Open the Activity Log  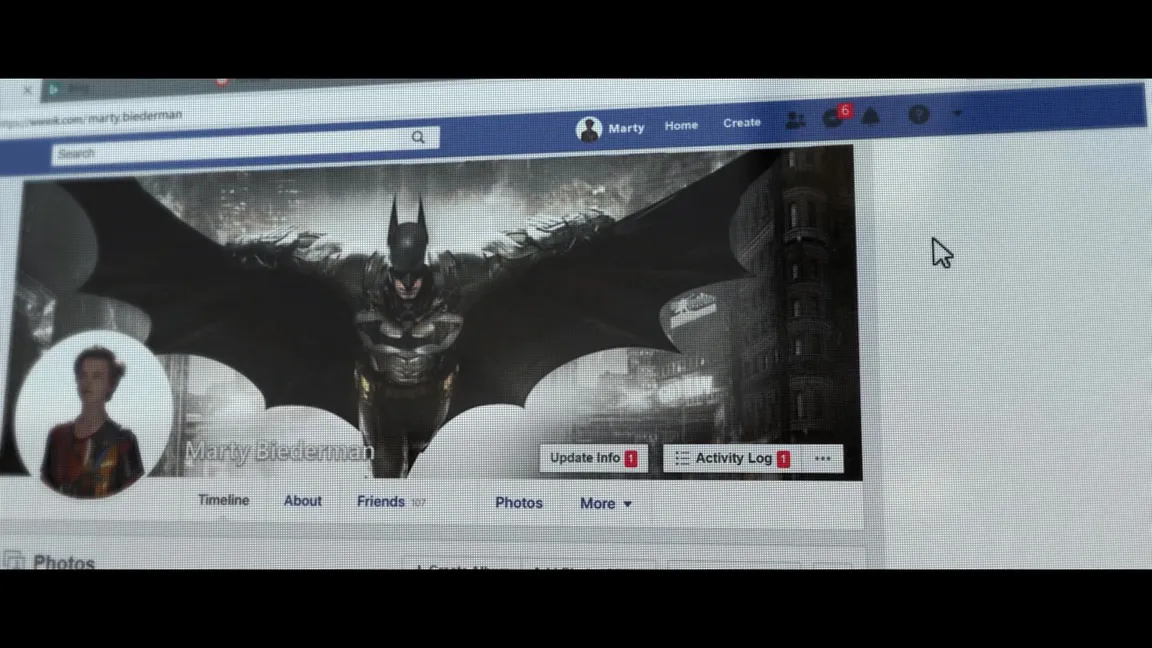pyautogui.click(x=732, y=458)
